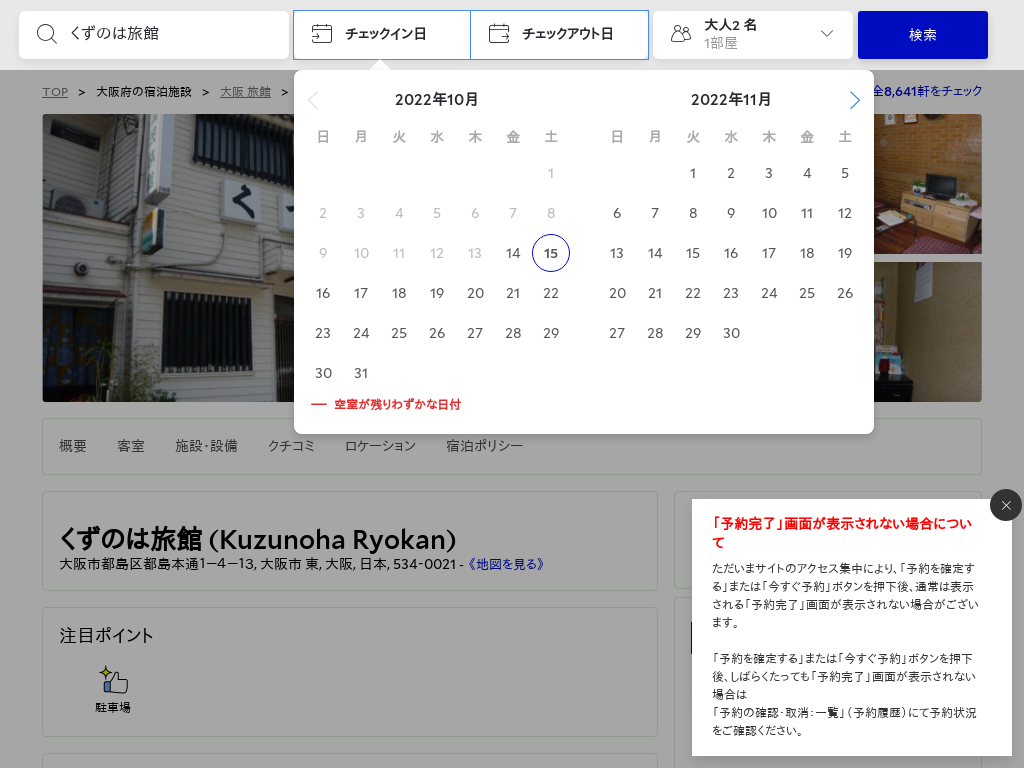Open the チェックアウト日 date field

coord(560,35)
